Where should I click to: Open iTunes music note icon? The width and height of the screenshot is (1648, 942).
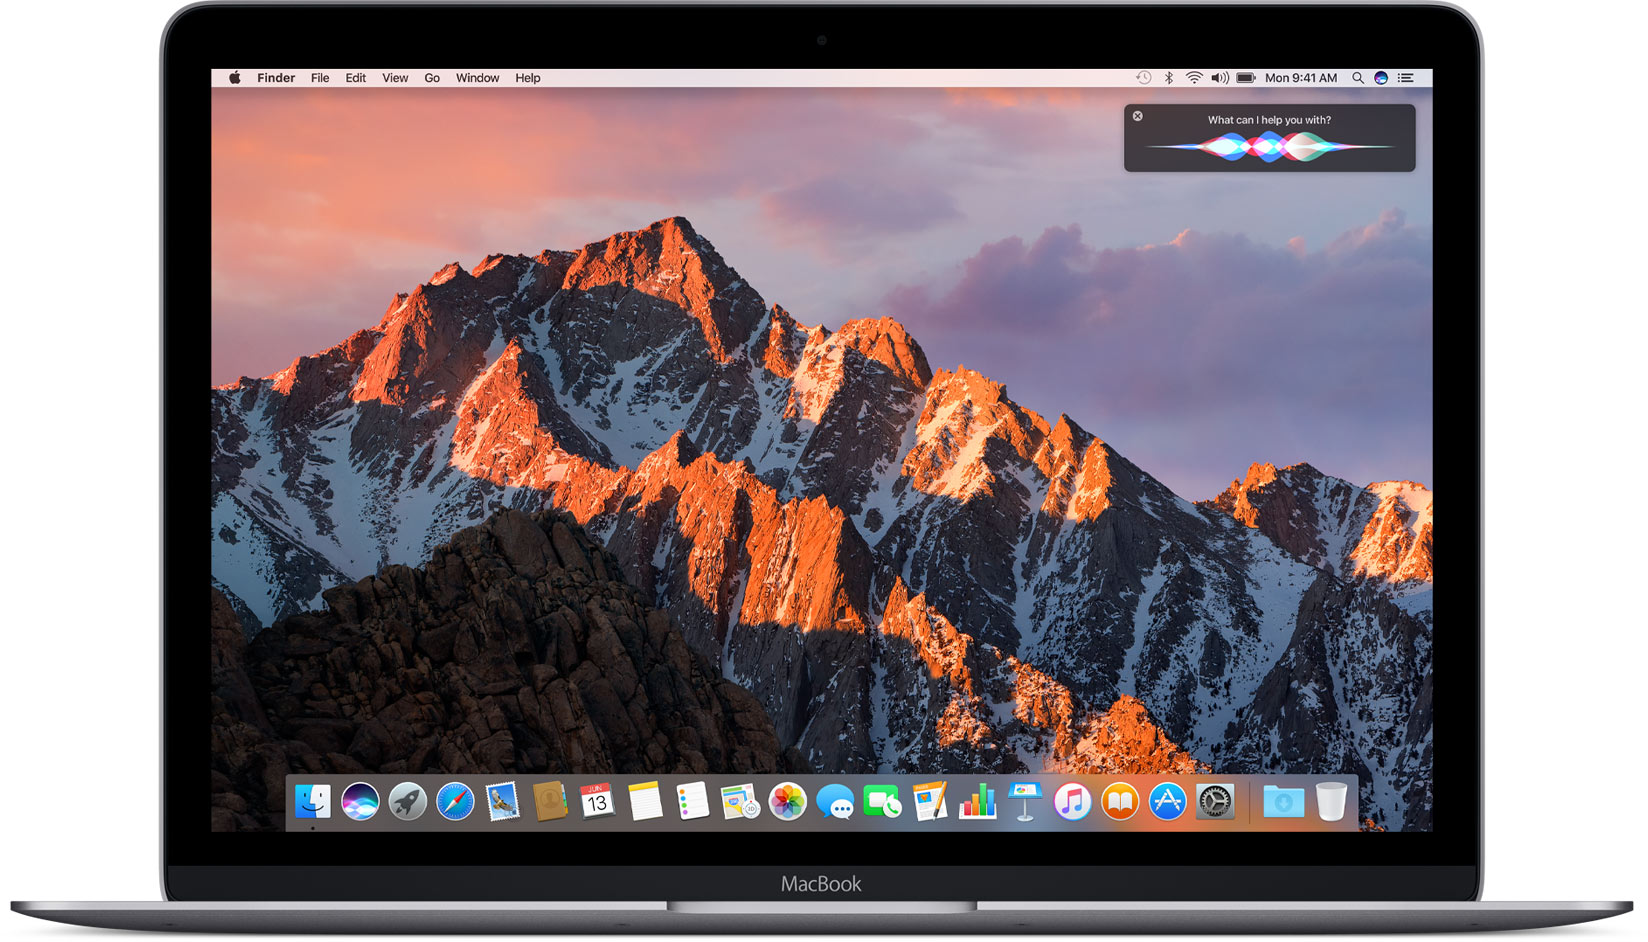coord(1072,802)
